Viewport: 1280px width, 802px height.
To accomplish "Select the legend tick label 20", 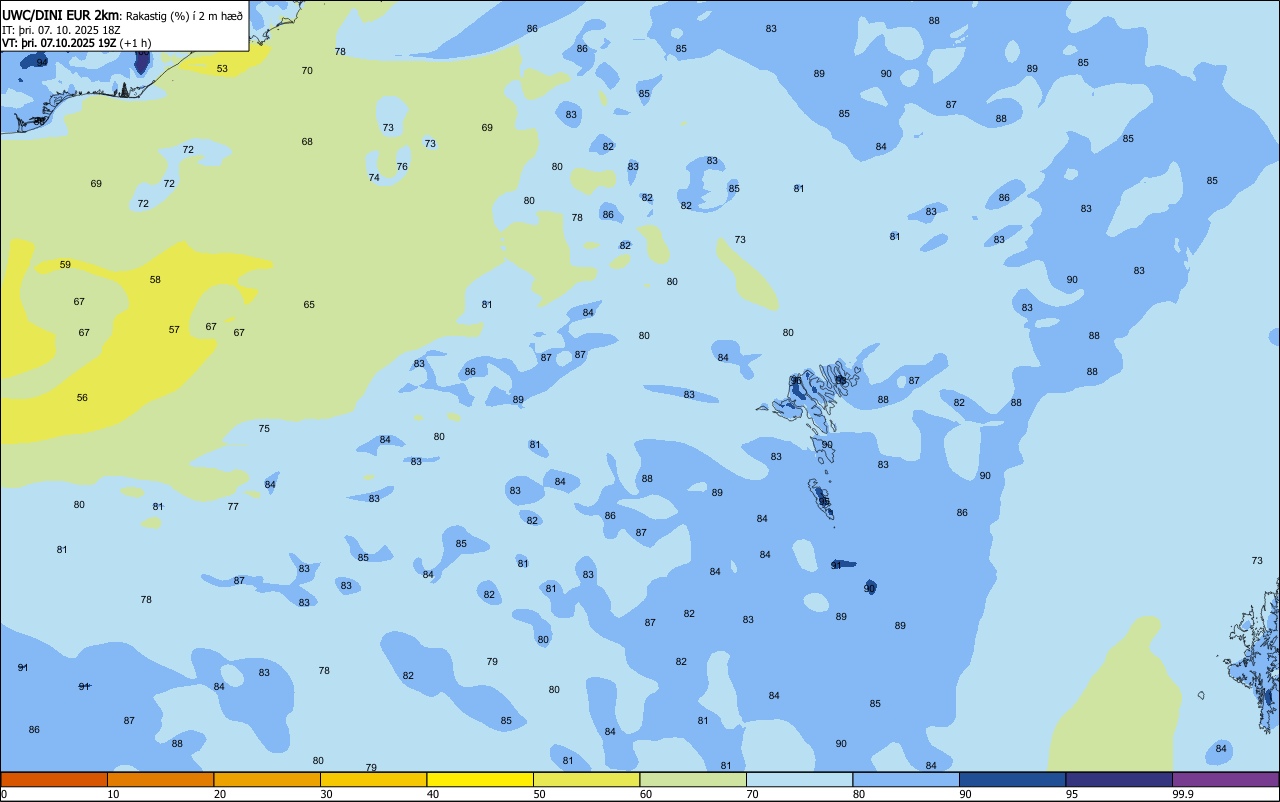I will point(219,794).
